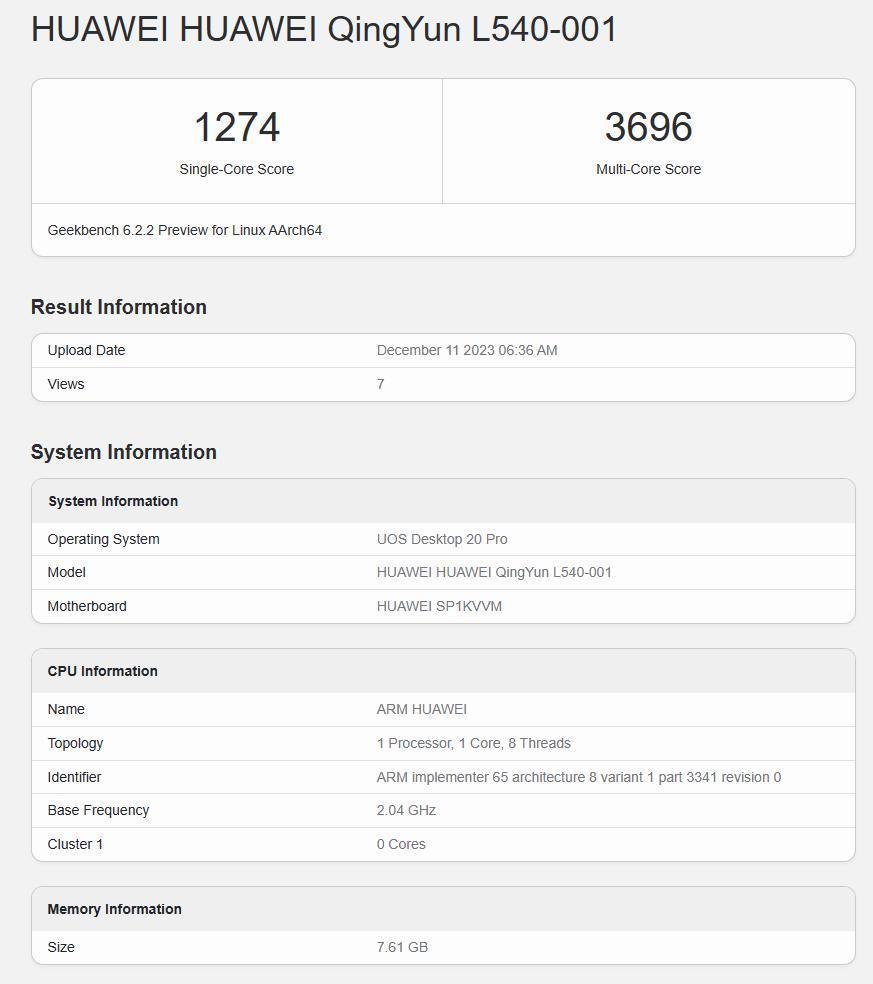873x984 pixels.
Task: Click the Topology value with 8 Threads
Action: 473,743
